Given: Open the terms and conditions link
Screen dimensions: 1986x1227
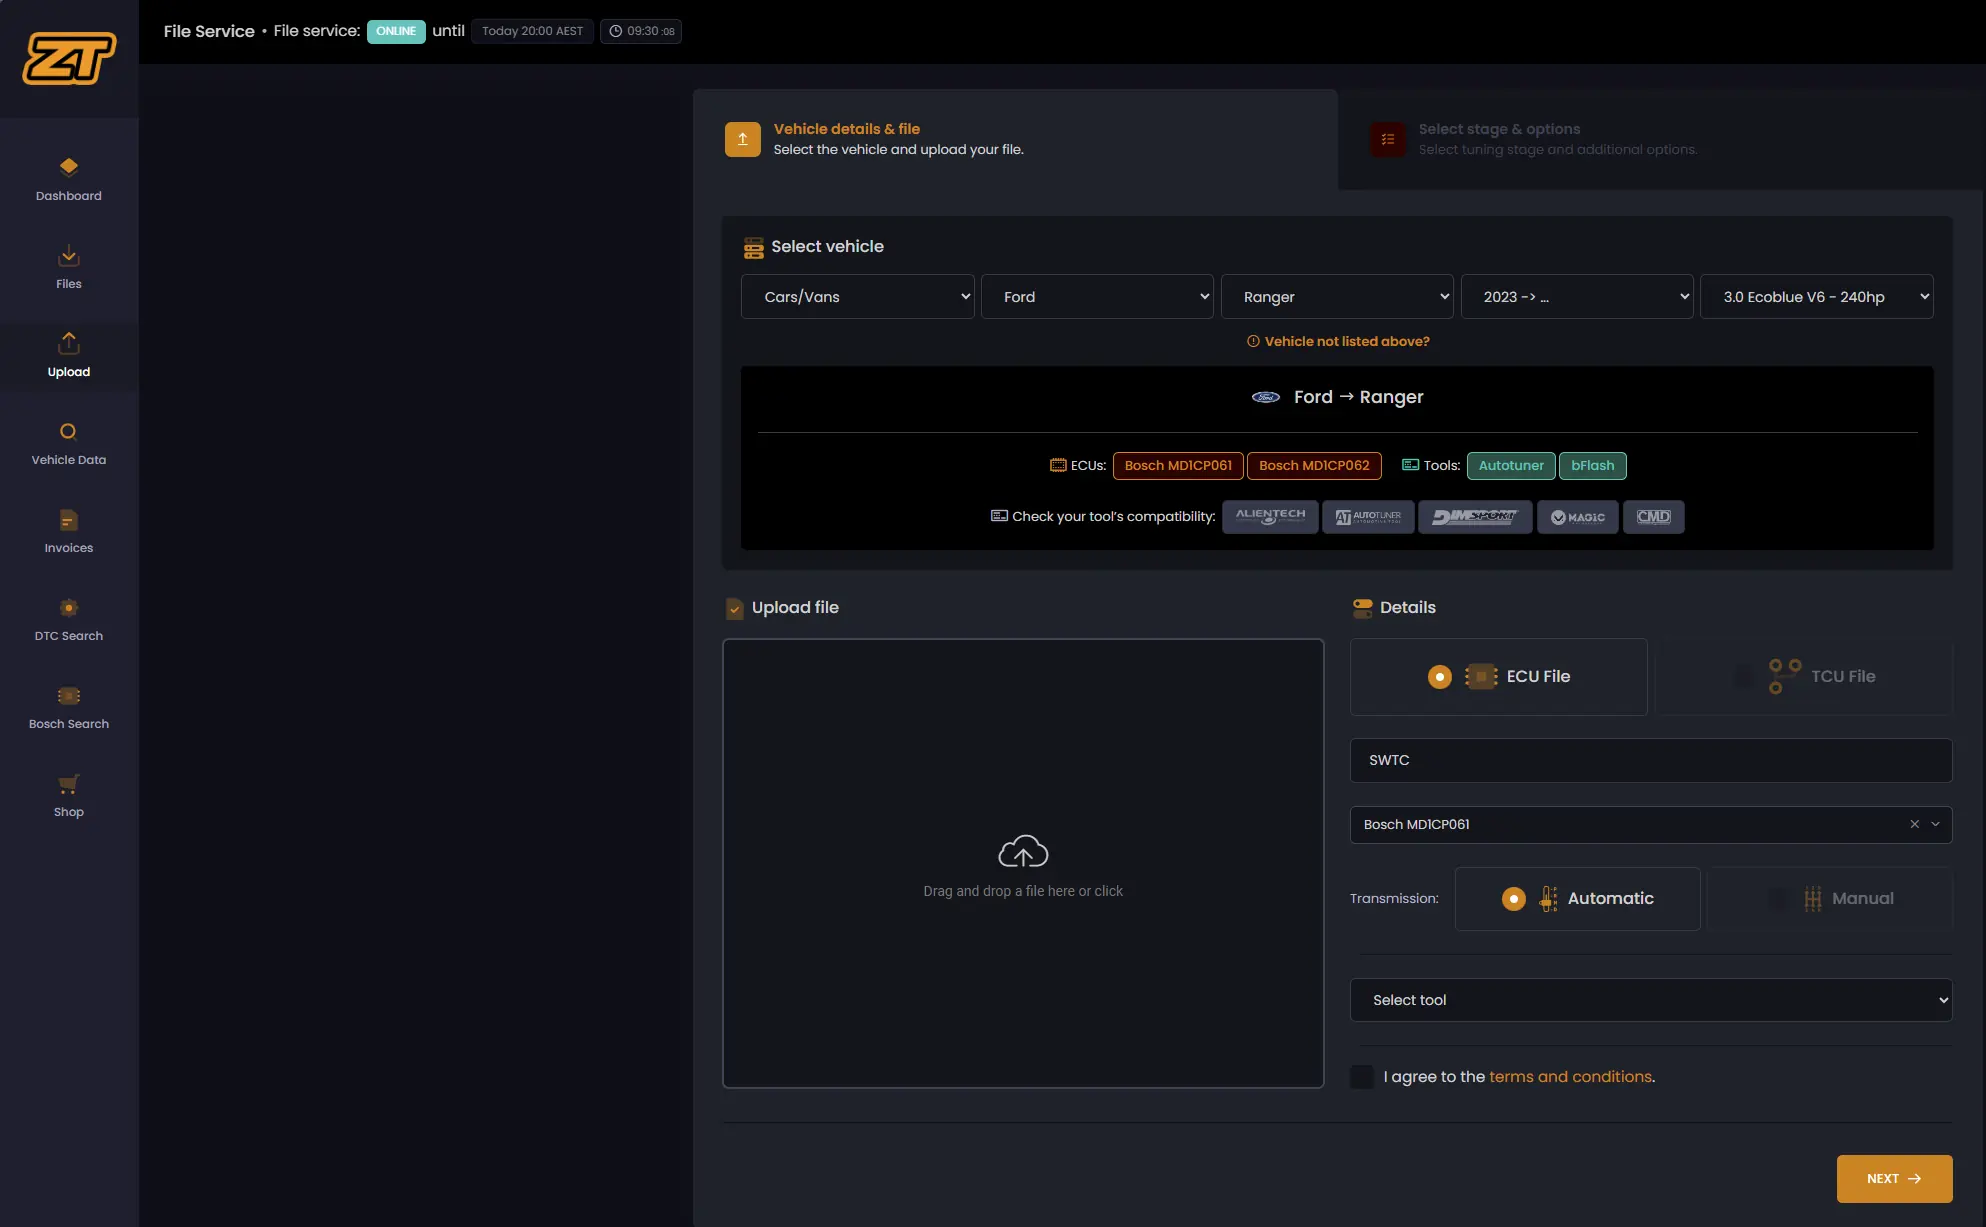Looking at the screenshot, I should click(x=1570, y=1077).
